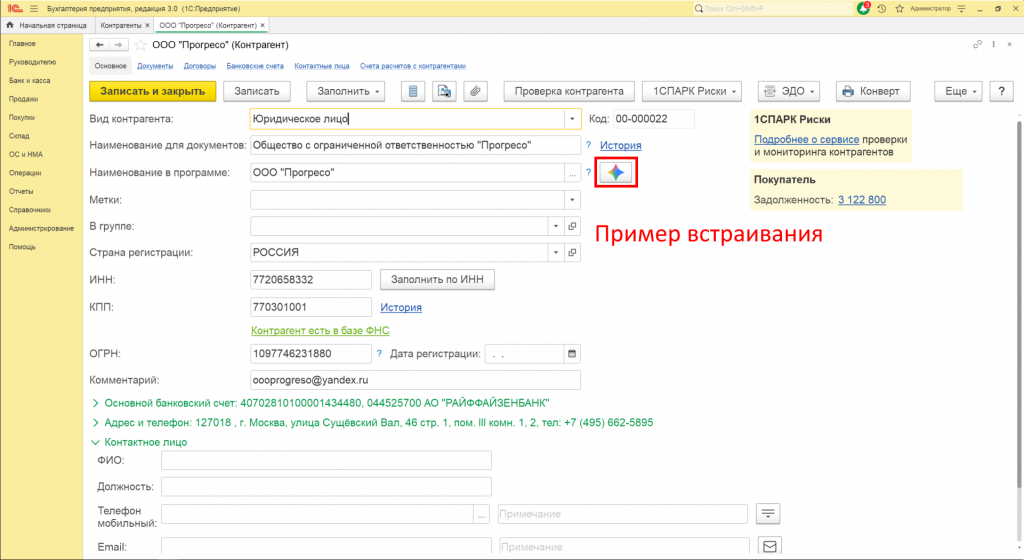Click Записать и закрыть button

pyautogui.click(x=152, y=91)
